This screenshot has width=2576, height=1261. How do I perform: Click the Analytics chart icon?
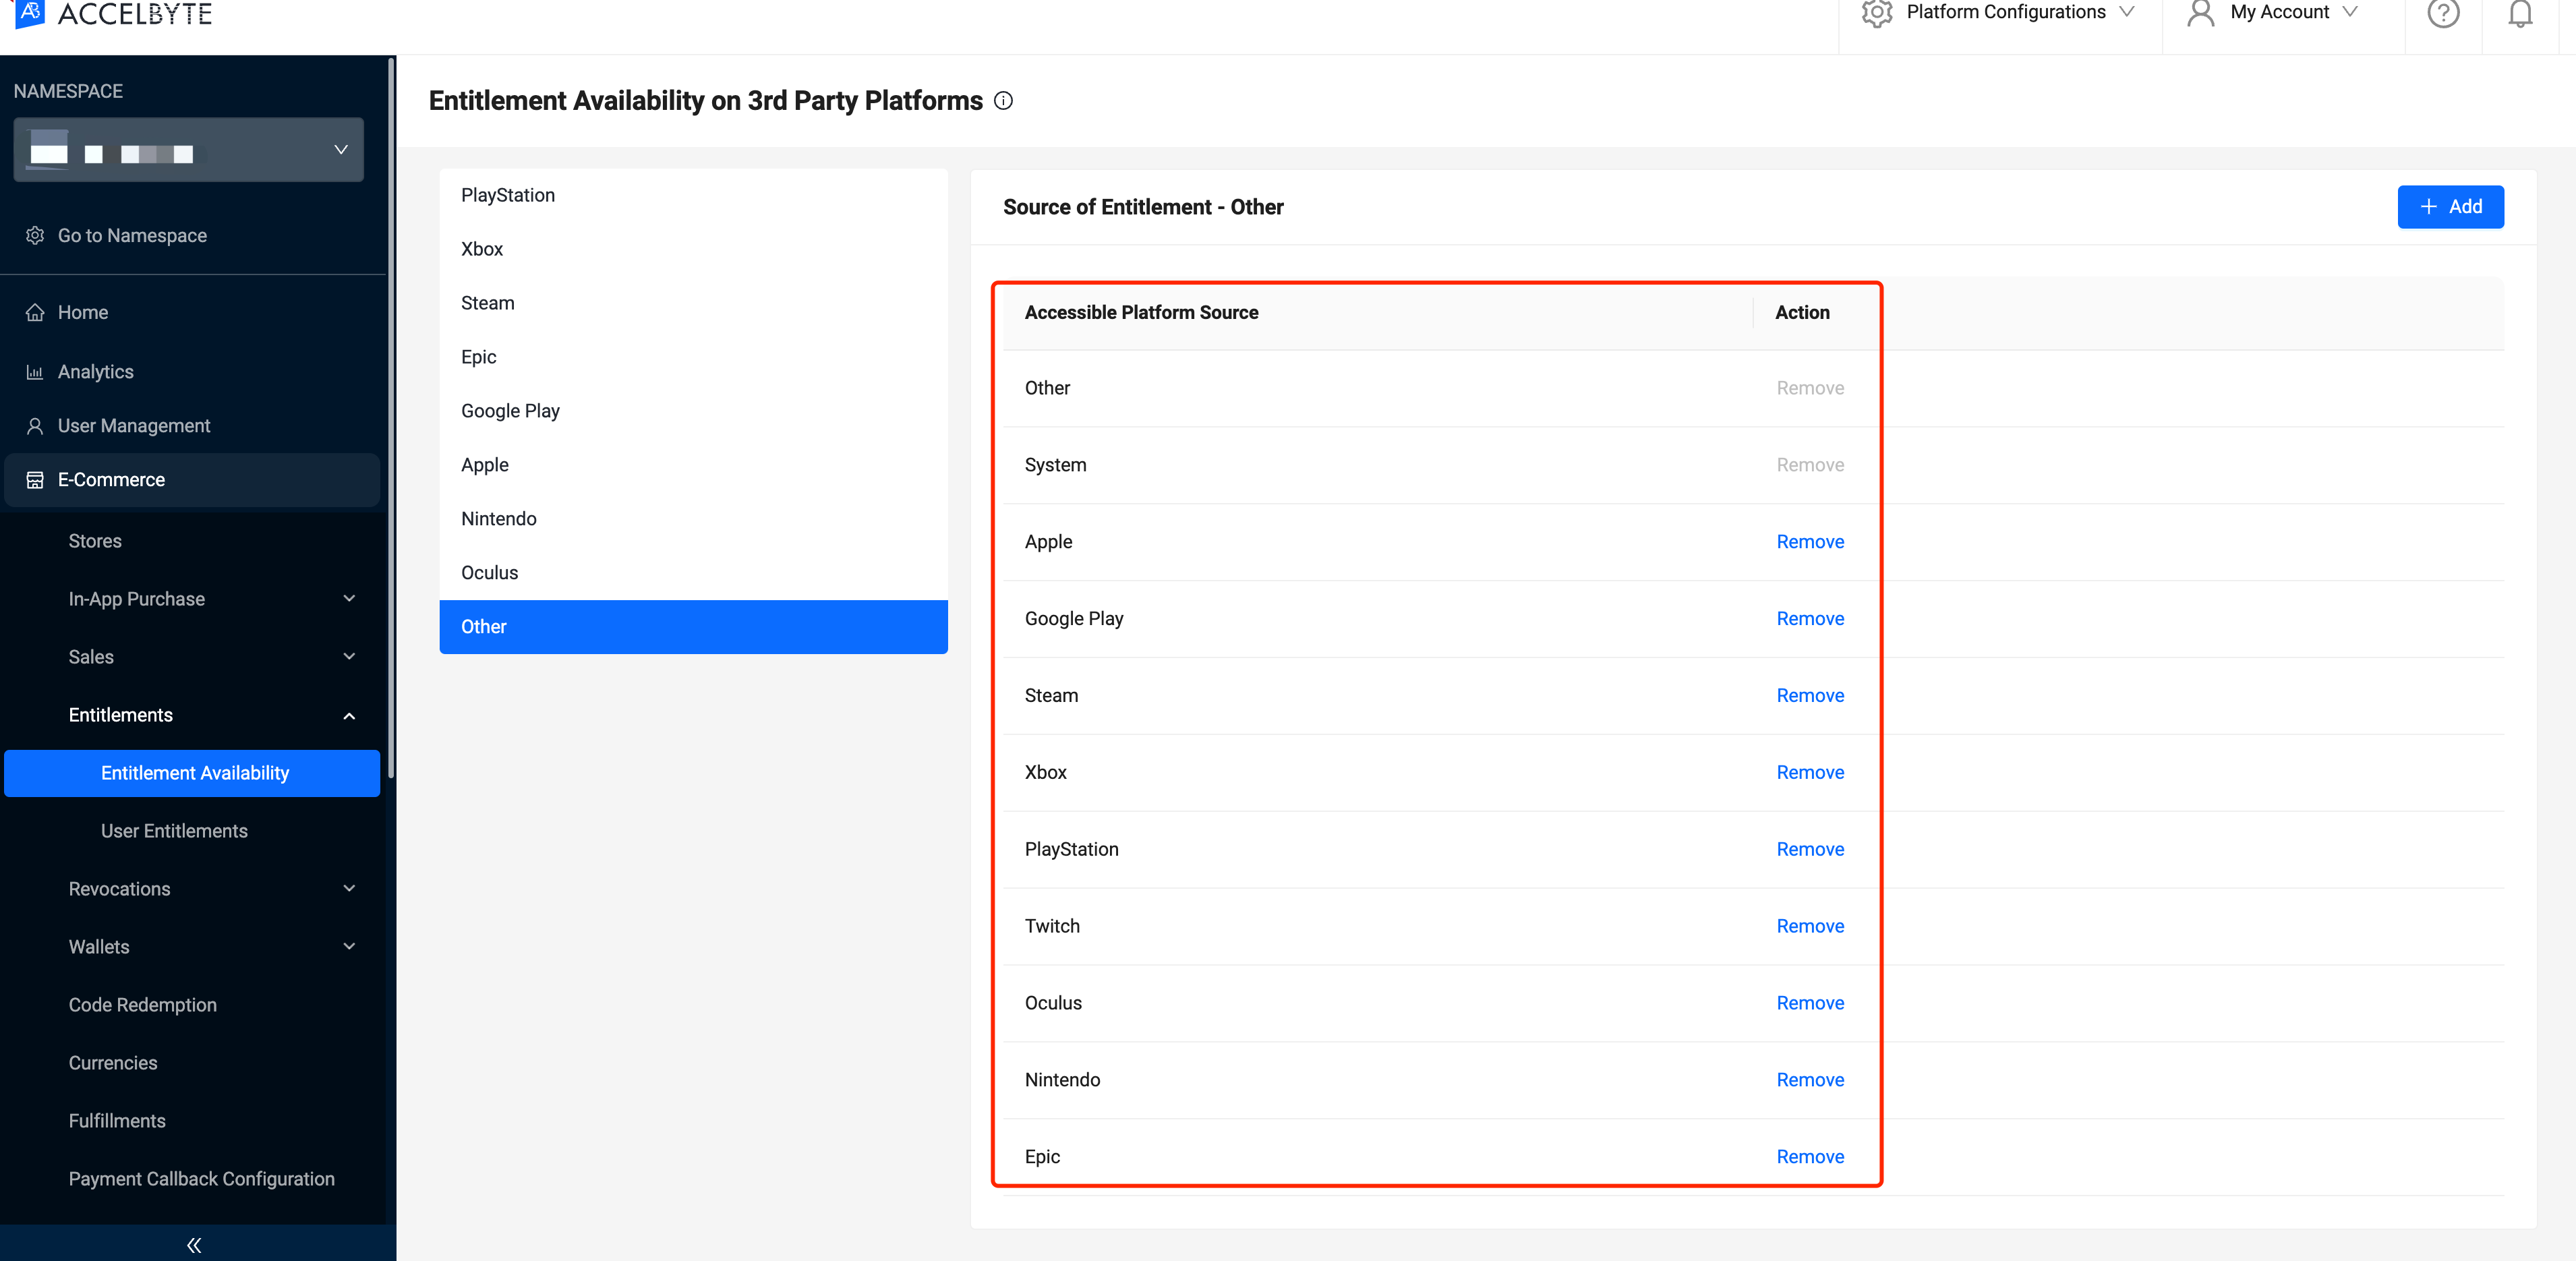click(x=35, y=372)
